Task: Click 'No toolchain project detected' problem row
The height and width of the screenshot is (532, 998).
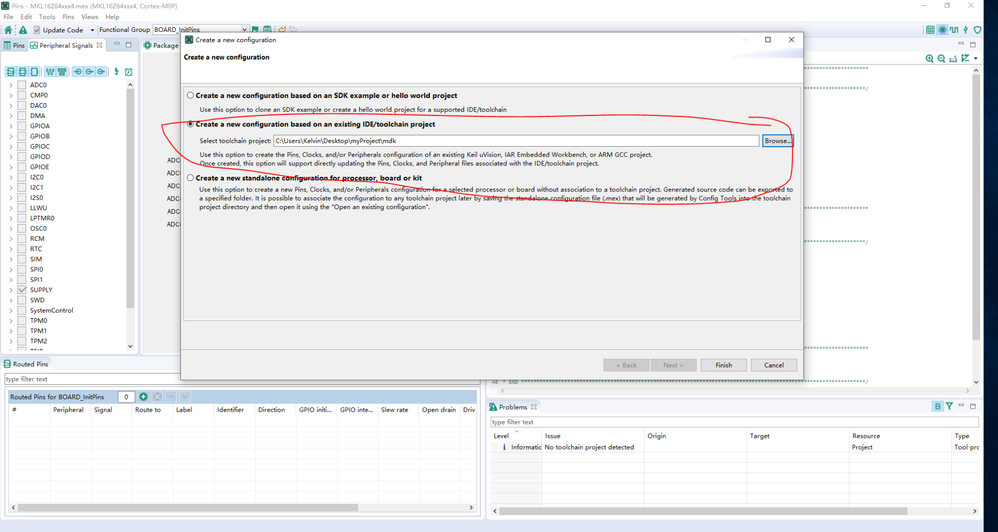Action: [x=736, y=447]
